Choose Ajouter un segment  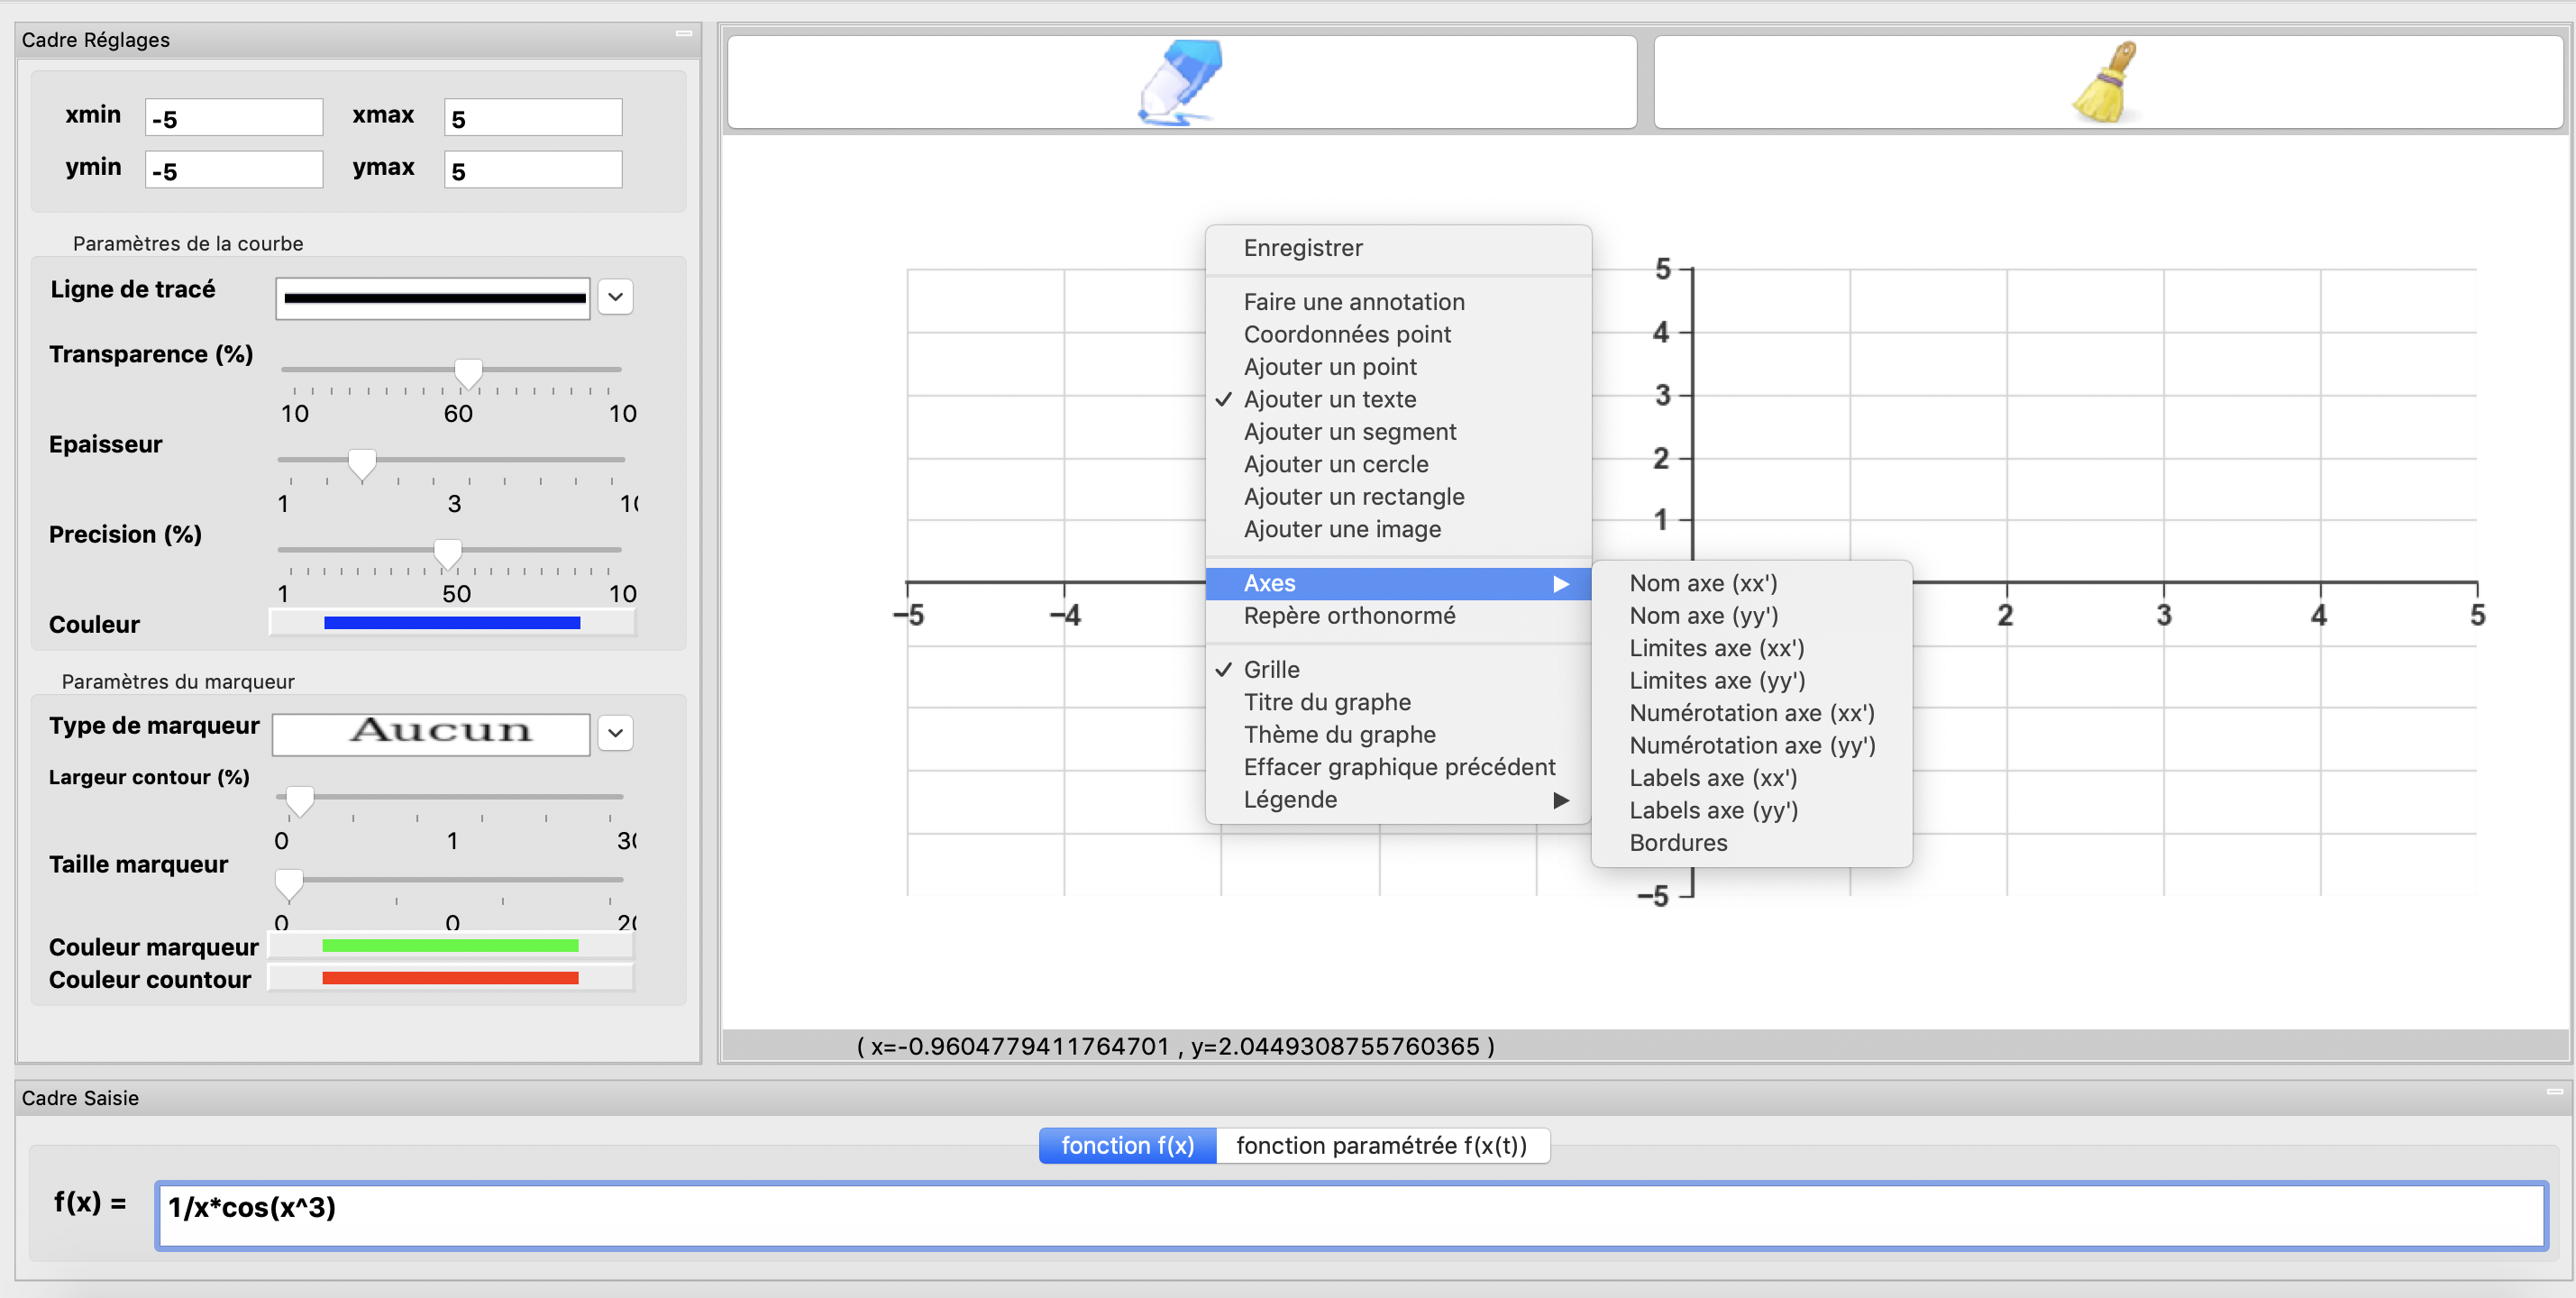pos(1398,432)
